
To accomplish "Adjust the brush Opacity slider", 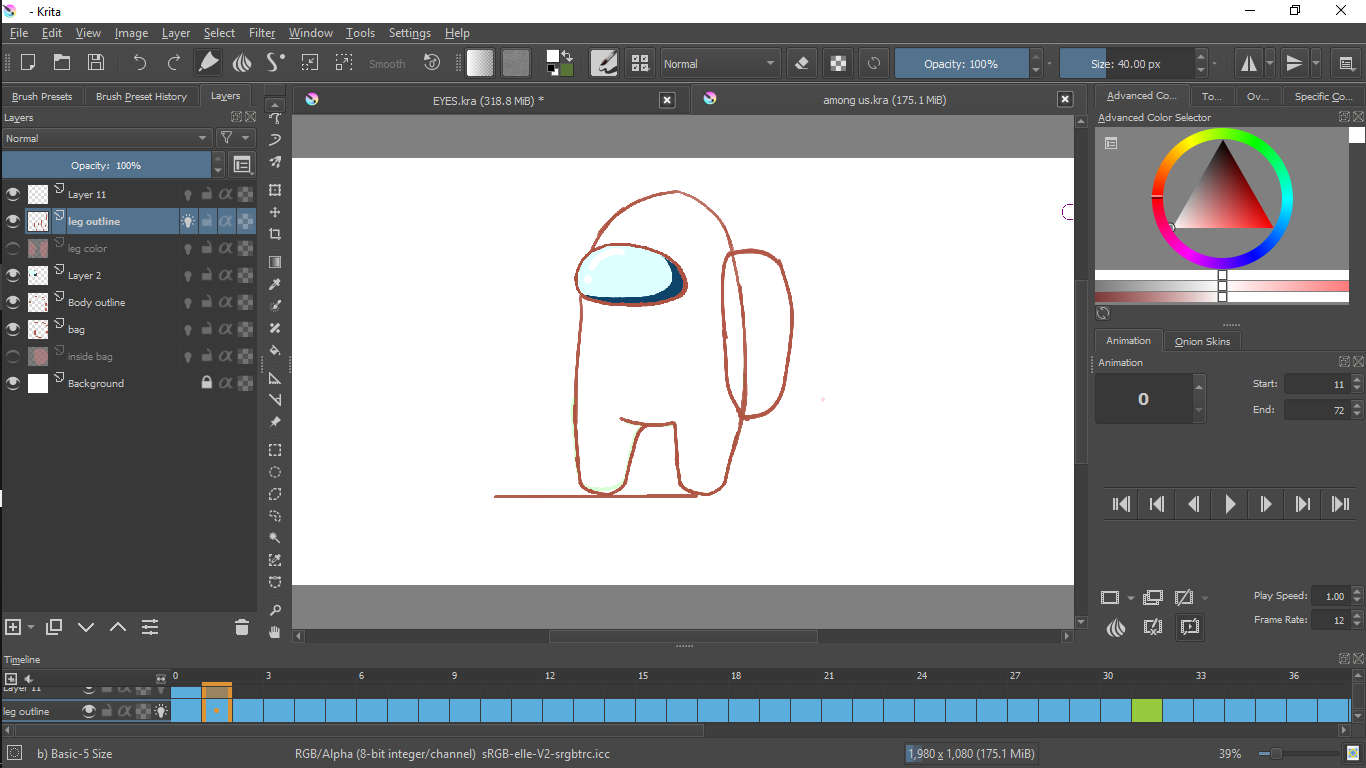I will (961, 63).
